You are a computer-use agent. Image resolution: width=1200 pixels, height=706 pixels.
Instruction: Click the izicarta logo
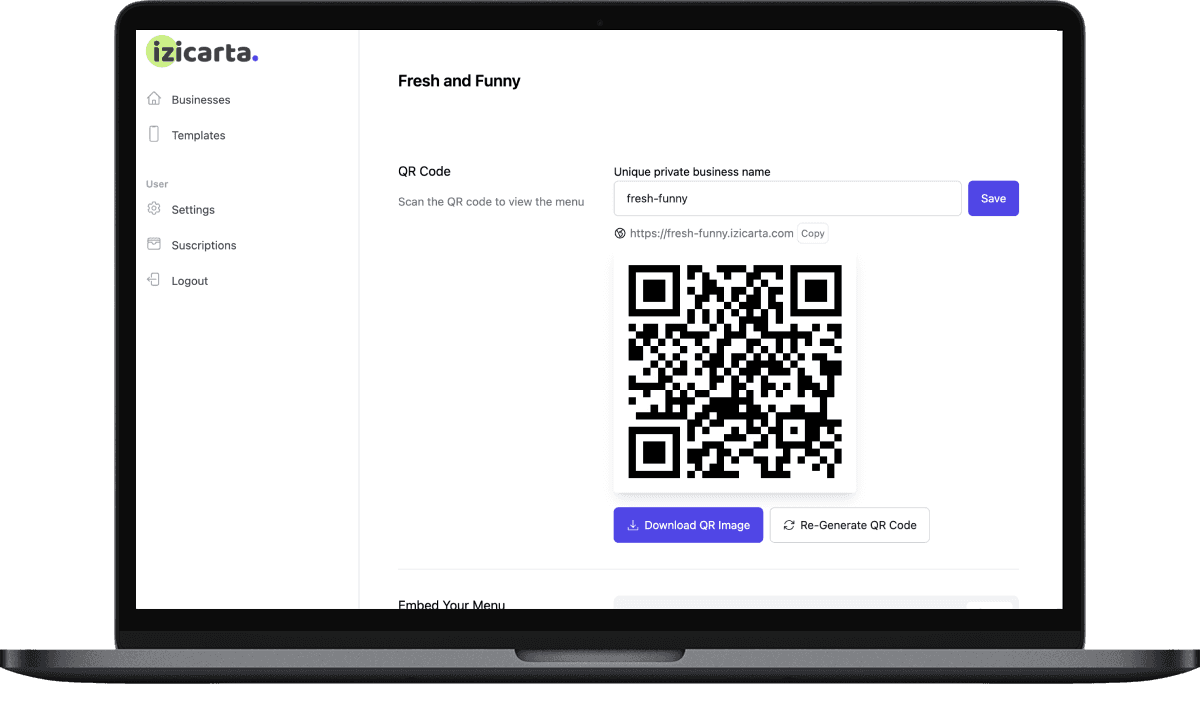click(x=203, y=52)
